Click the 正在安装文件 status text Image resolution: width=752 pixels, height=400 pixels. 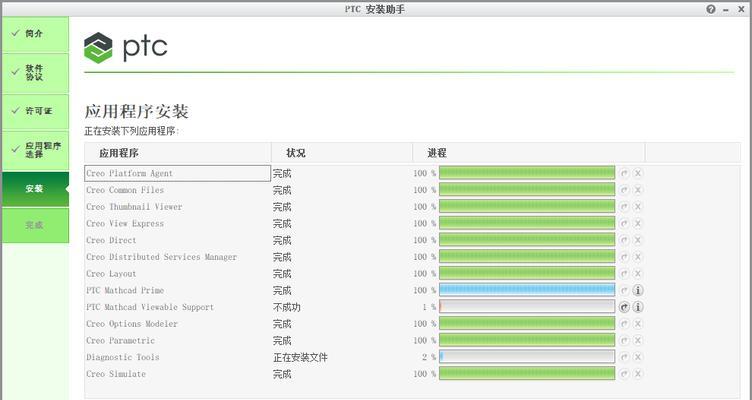tap(300, 357)
